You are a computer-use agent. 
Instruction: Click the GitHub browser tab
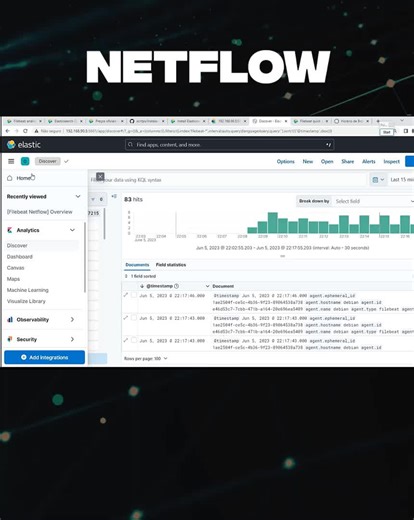click(147, 121)
